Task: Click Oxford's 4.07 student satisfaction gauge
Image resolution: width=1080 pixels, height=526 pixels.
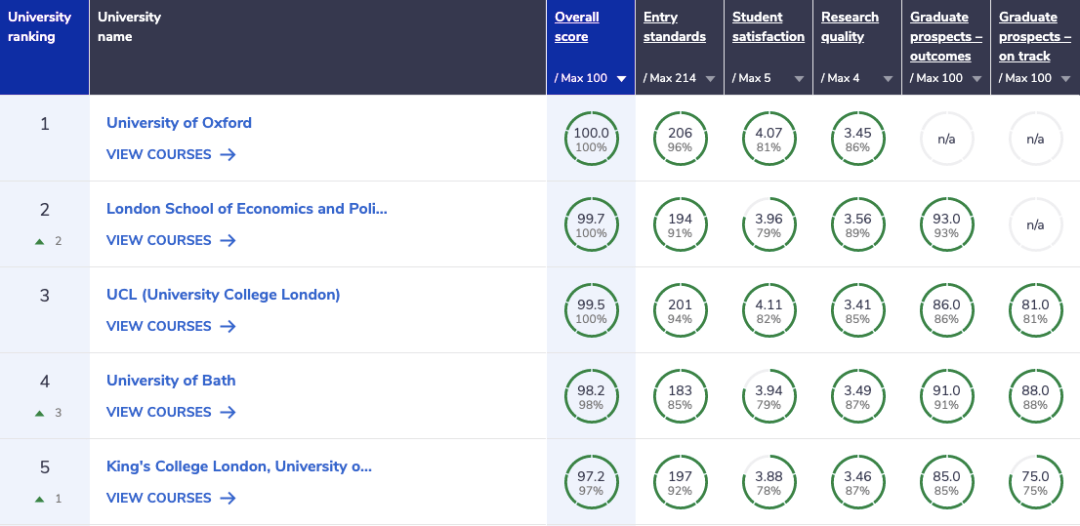Action: click(769, 138)
